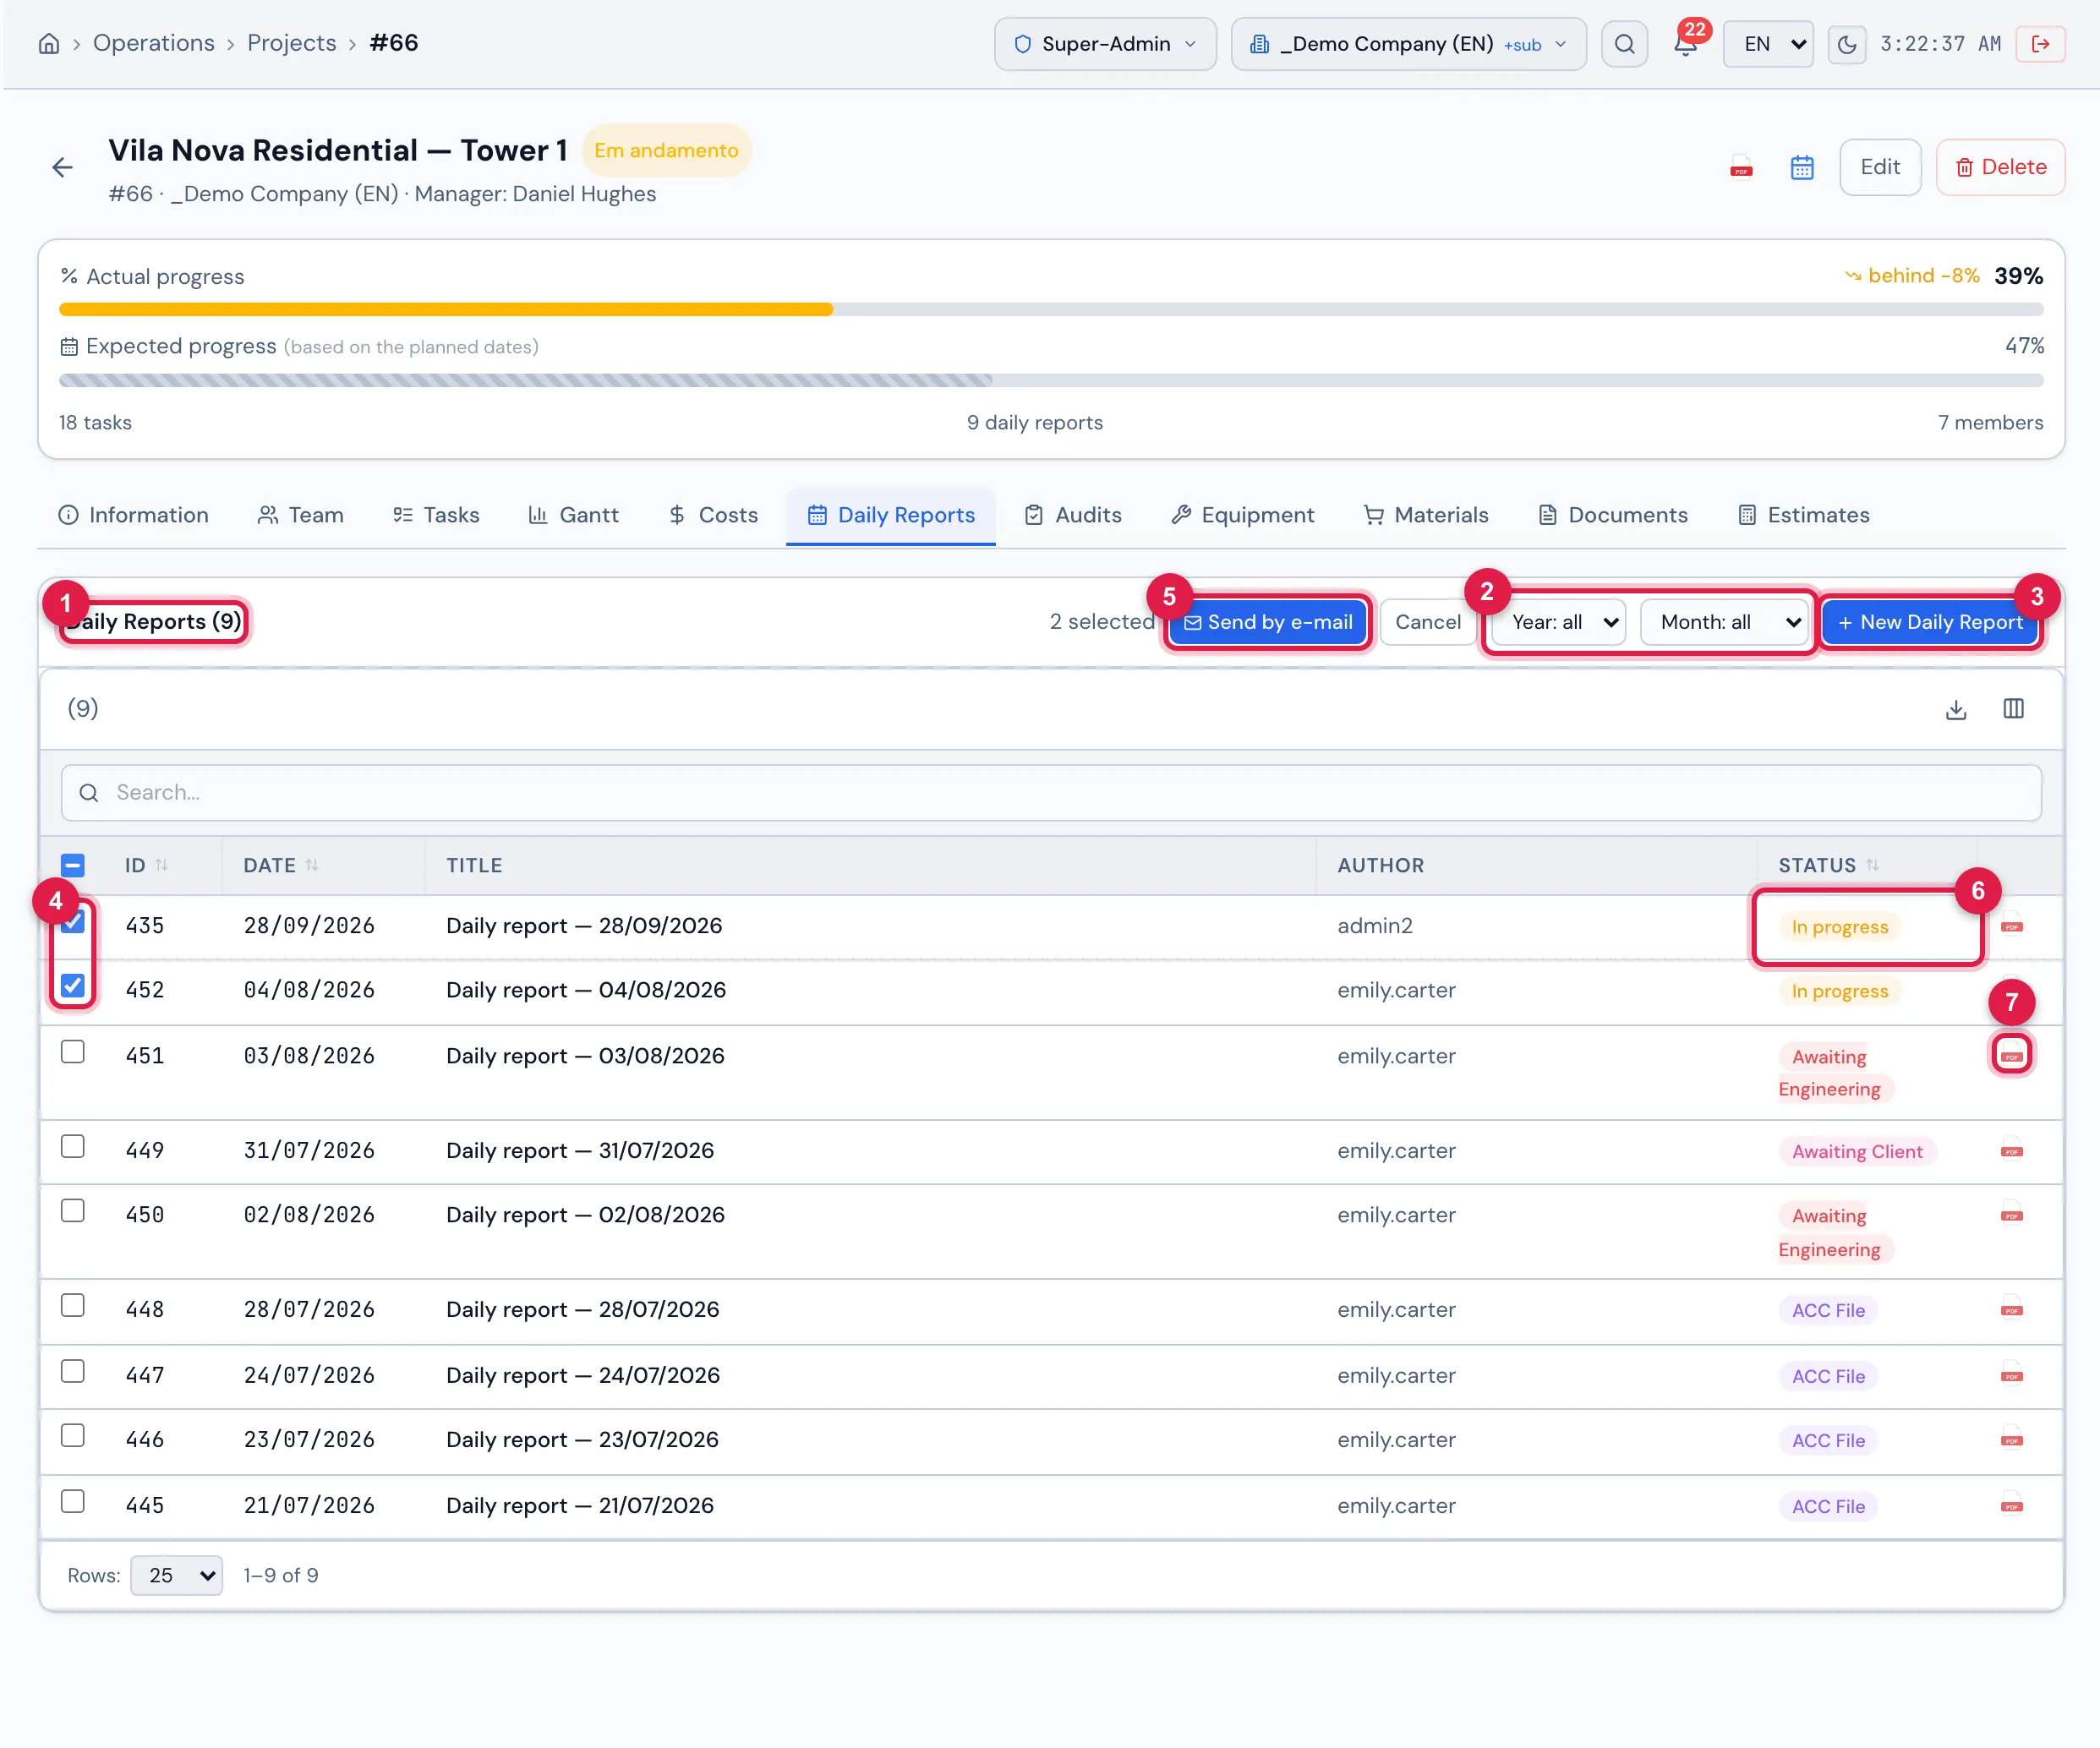This screenshot has width=2100, height=1748.
Task: Open the column chooser icon
Action: (x=2013, y=709)
